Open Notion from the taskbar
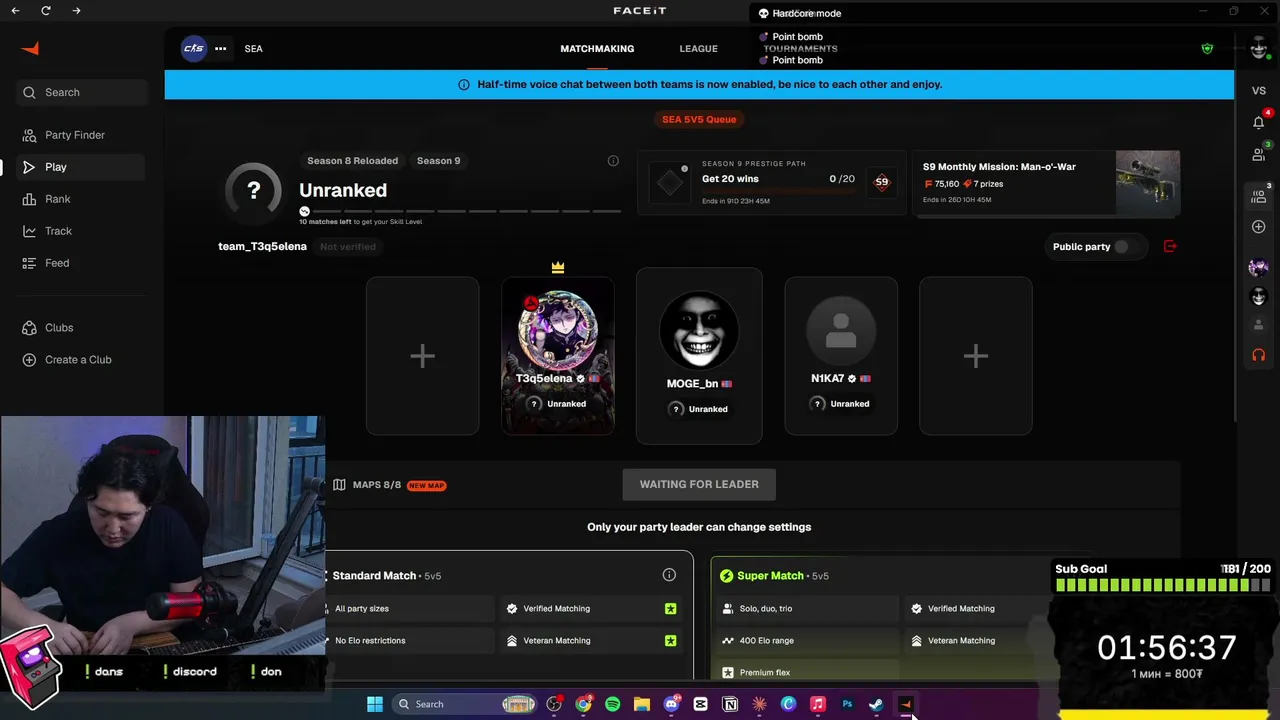 730,704
